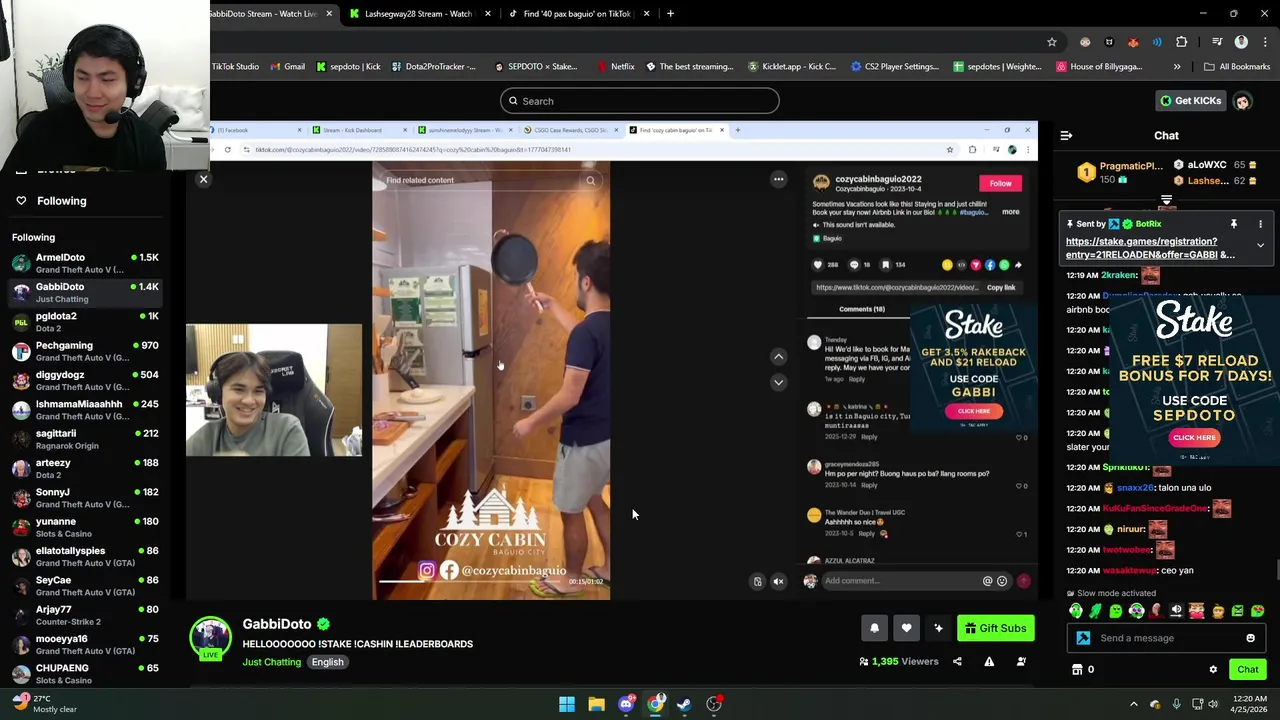Click the notification bell icon for GabbiDoto

(x=874, y=628)
